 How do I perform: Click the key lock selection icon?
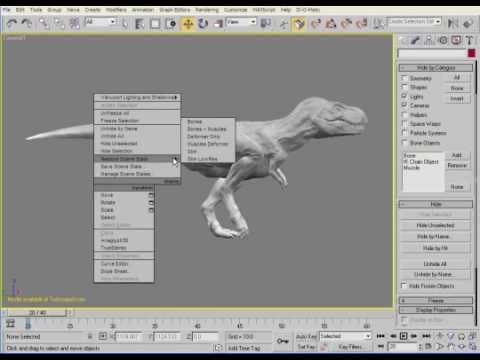[90, 336]
